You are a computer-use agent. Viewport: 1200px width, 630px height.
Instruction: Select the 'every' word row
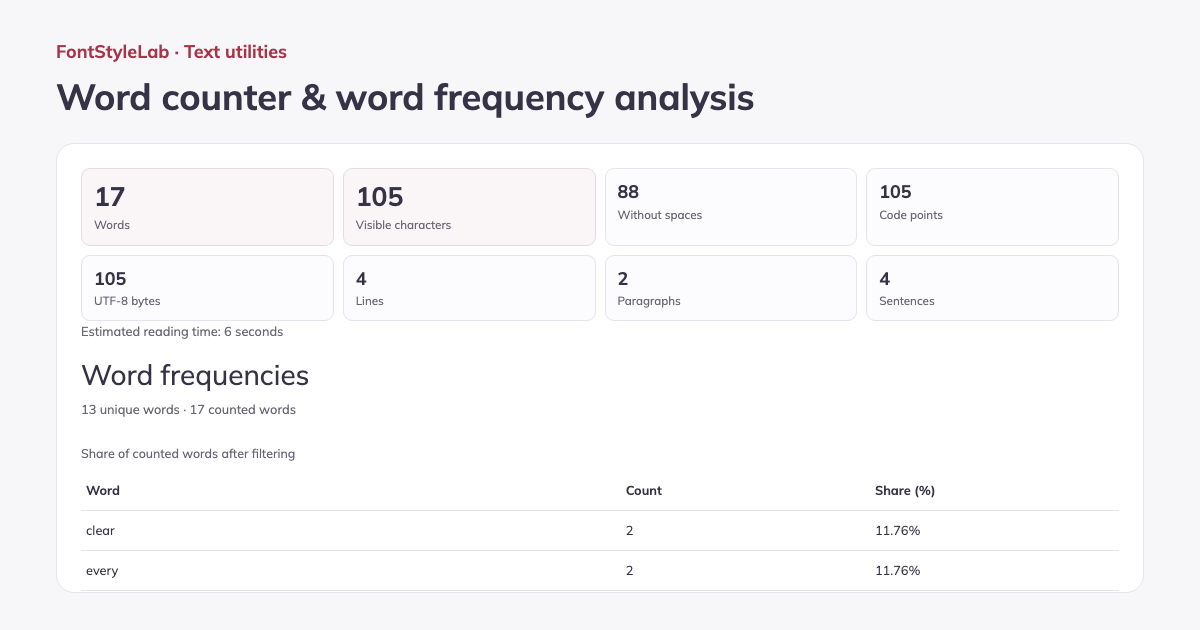(600, 571)
